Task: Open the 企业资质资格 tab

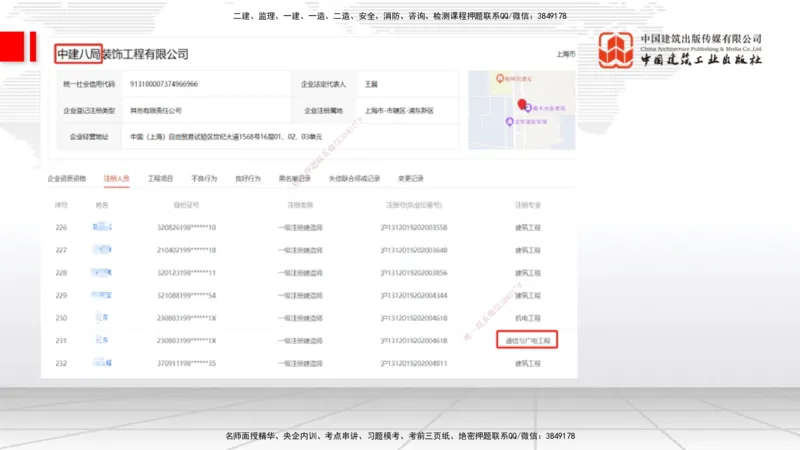Action: click(x=67, y=179)
